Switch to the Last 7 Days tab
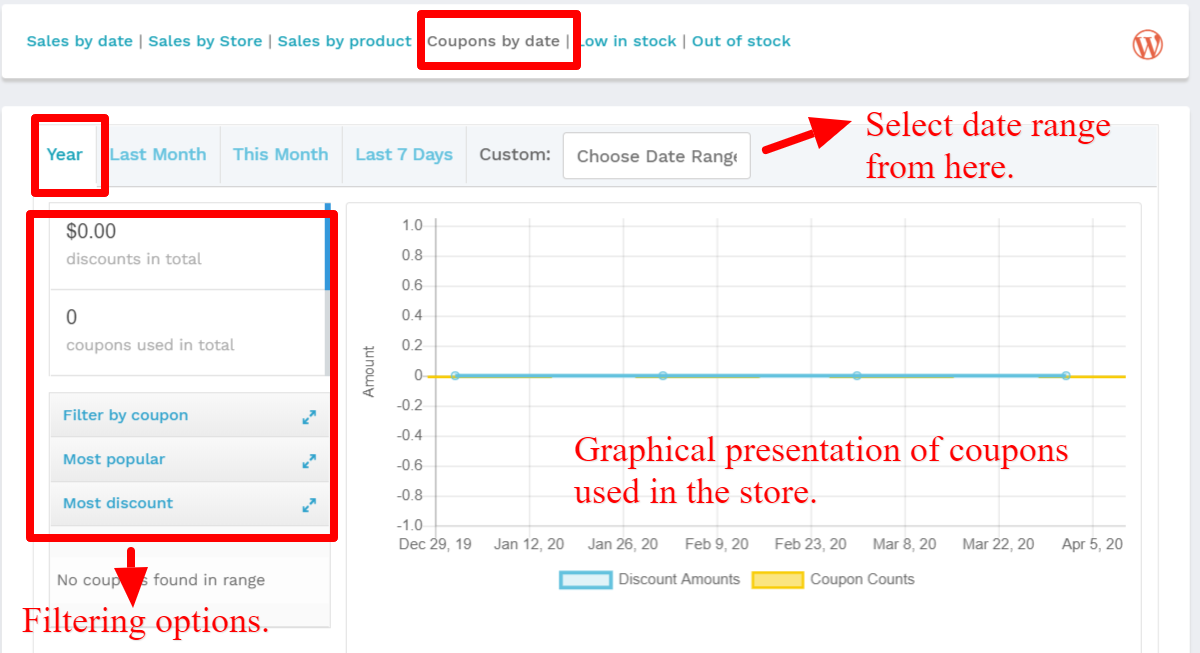 (404, 154)
